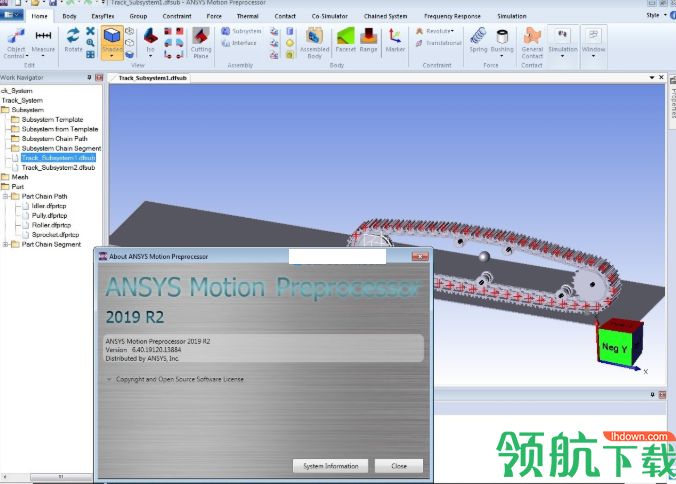
Task: Select Subsystem Chain Segment folder
Action: point(61,148)
